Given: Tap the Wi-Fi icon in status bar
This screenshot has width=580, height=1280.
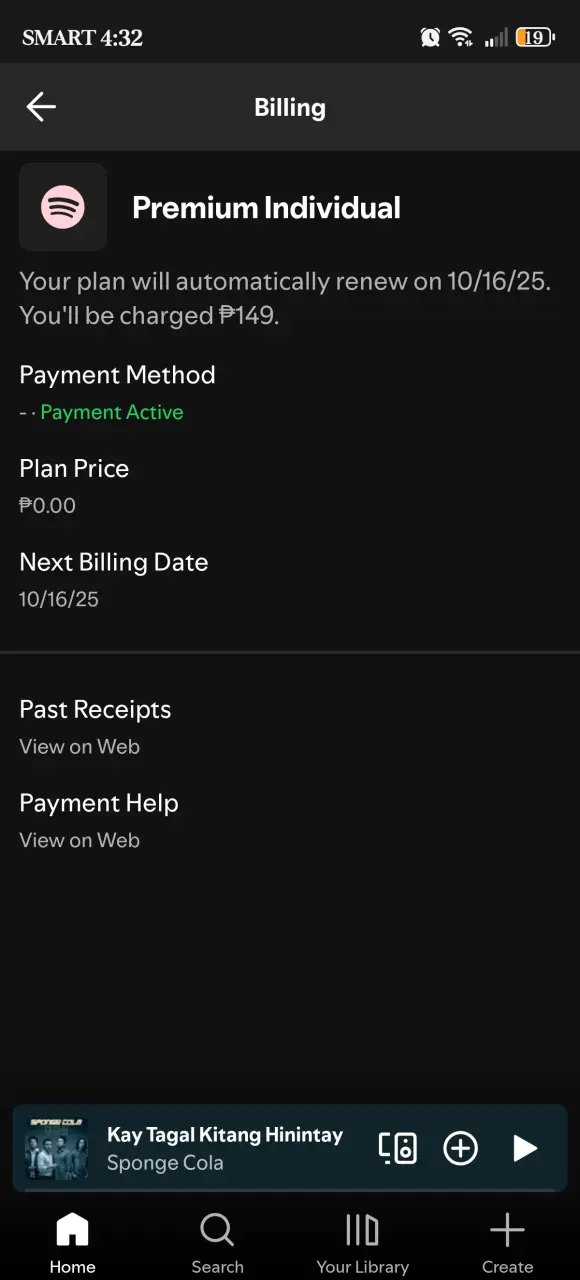Looking at the screenshot, I should [x=461, y=38].
